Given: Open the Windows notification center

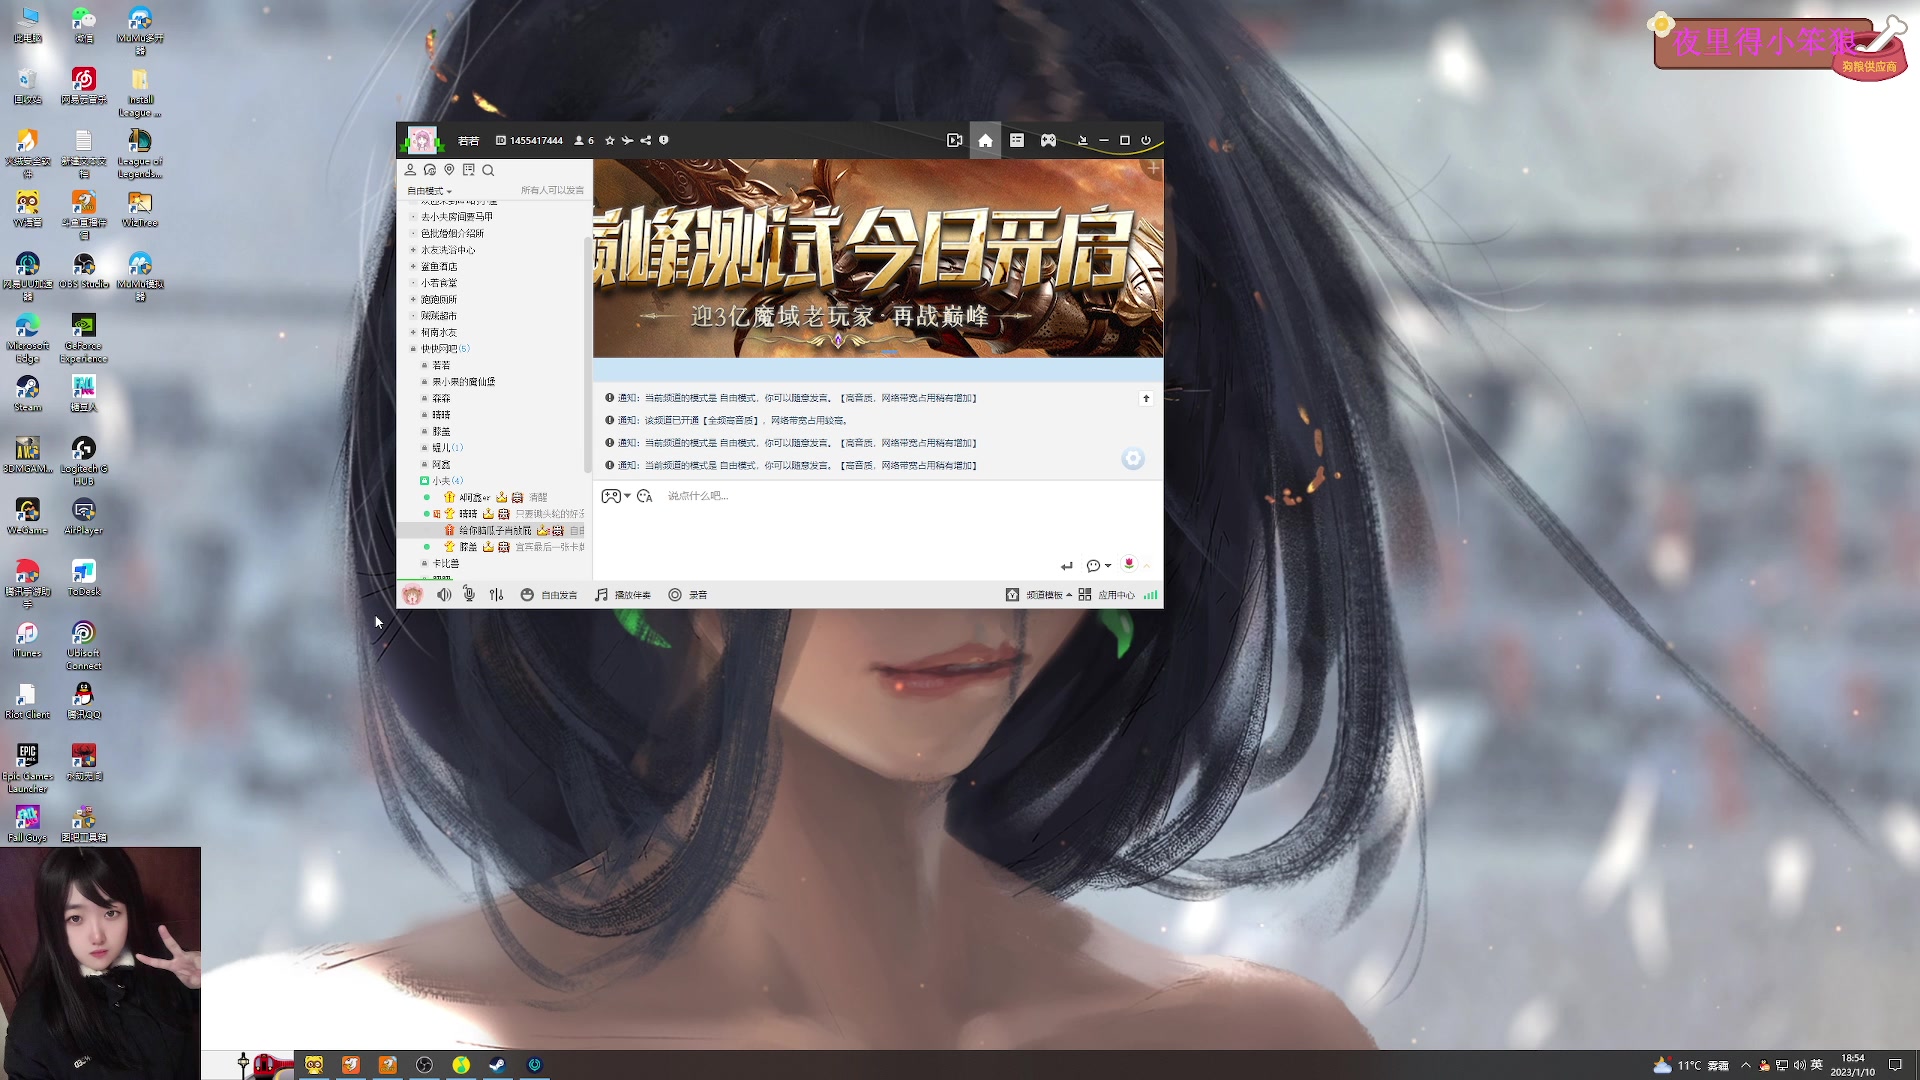Looking at the screenshot, I should (x=1895, y=1065).
